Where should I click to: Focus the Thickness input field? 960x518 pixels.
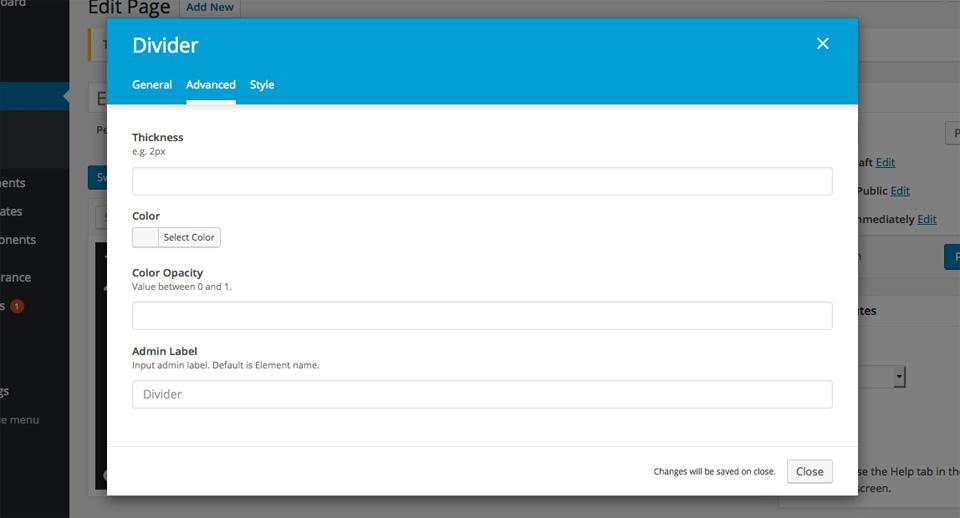click(482, 181)
